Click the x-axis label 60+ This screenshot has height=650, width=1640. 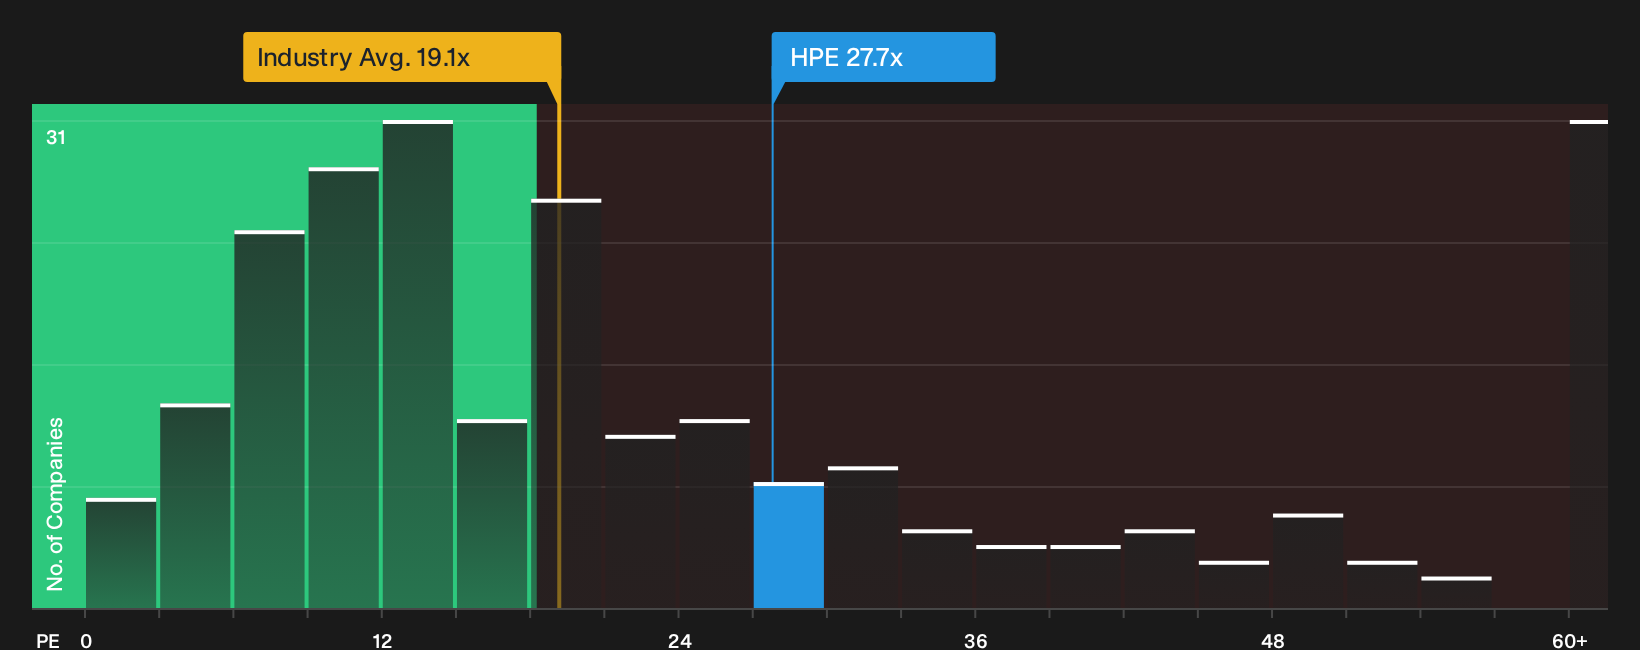[1570, 640]
